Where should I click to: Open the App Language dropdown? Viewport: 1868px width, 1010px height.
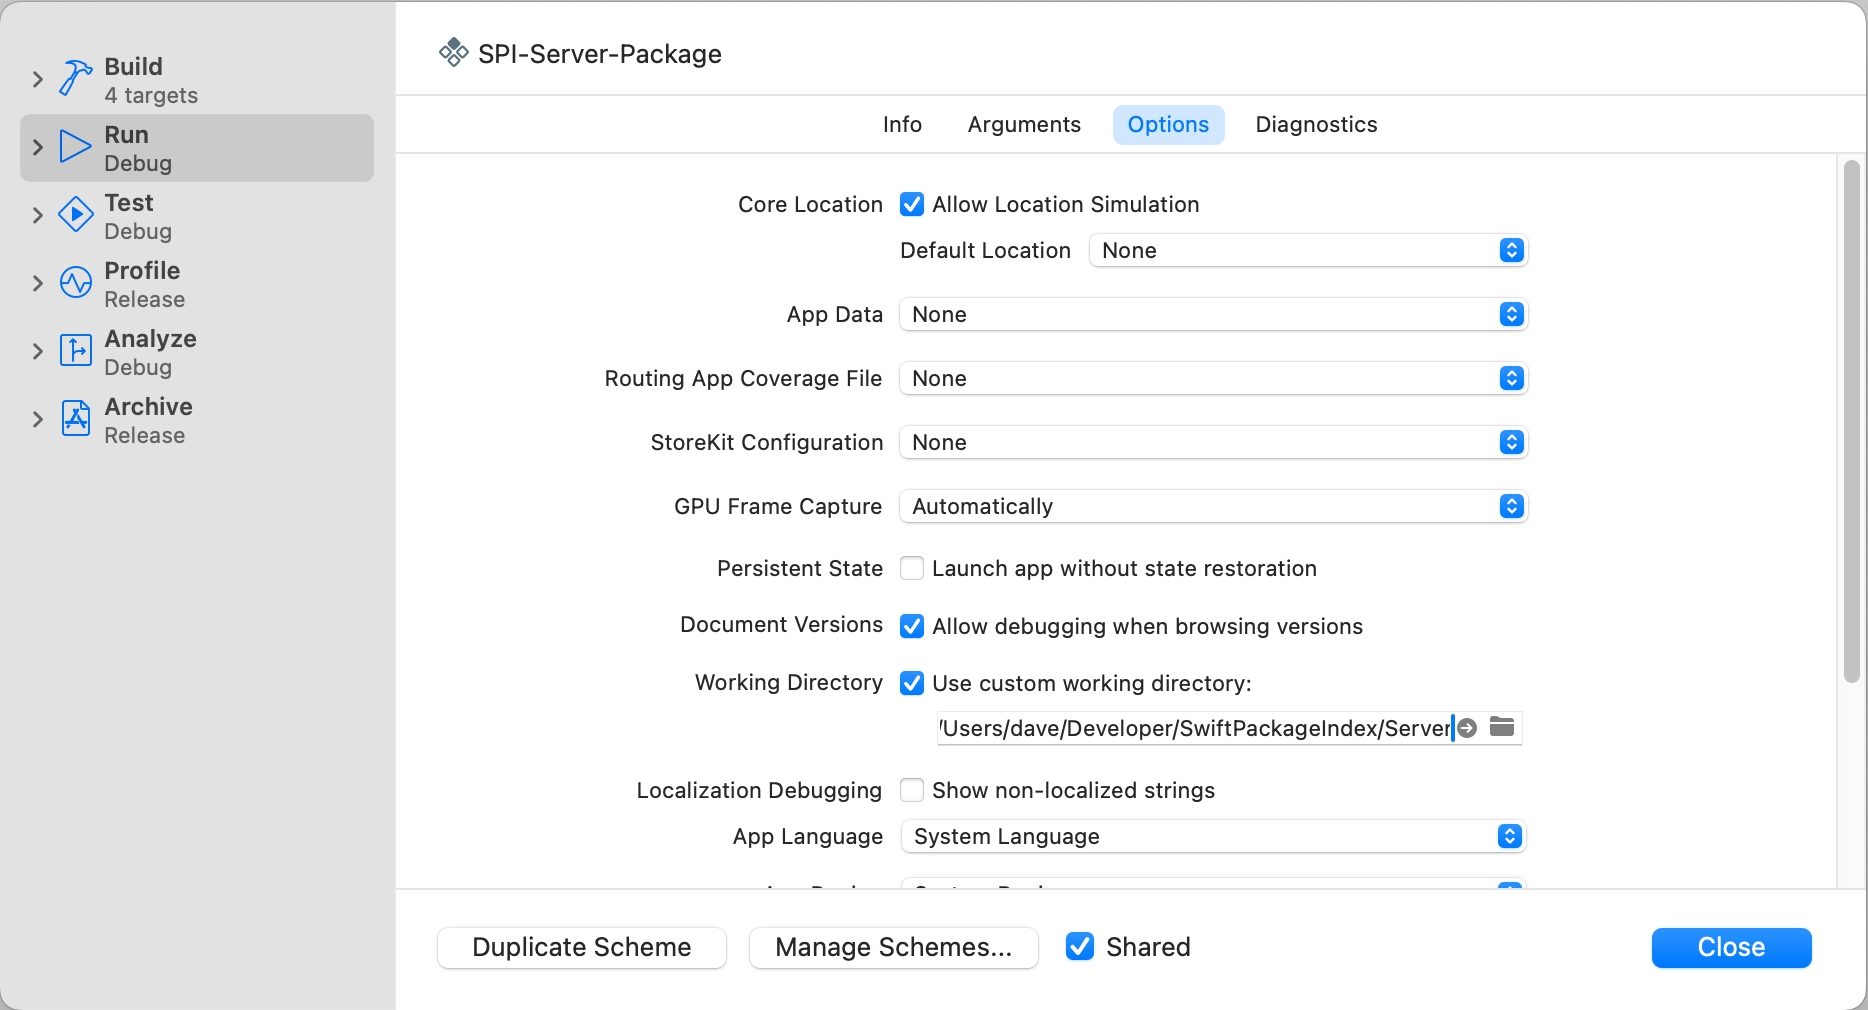(x=1213, y=837)
